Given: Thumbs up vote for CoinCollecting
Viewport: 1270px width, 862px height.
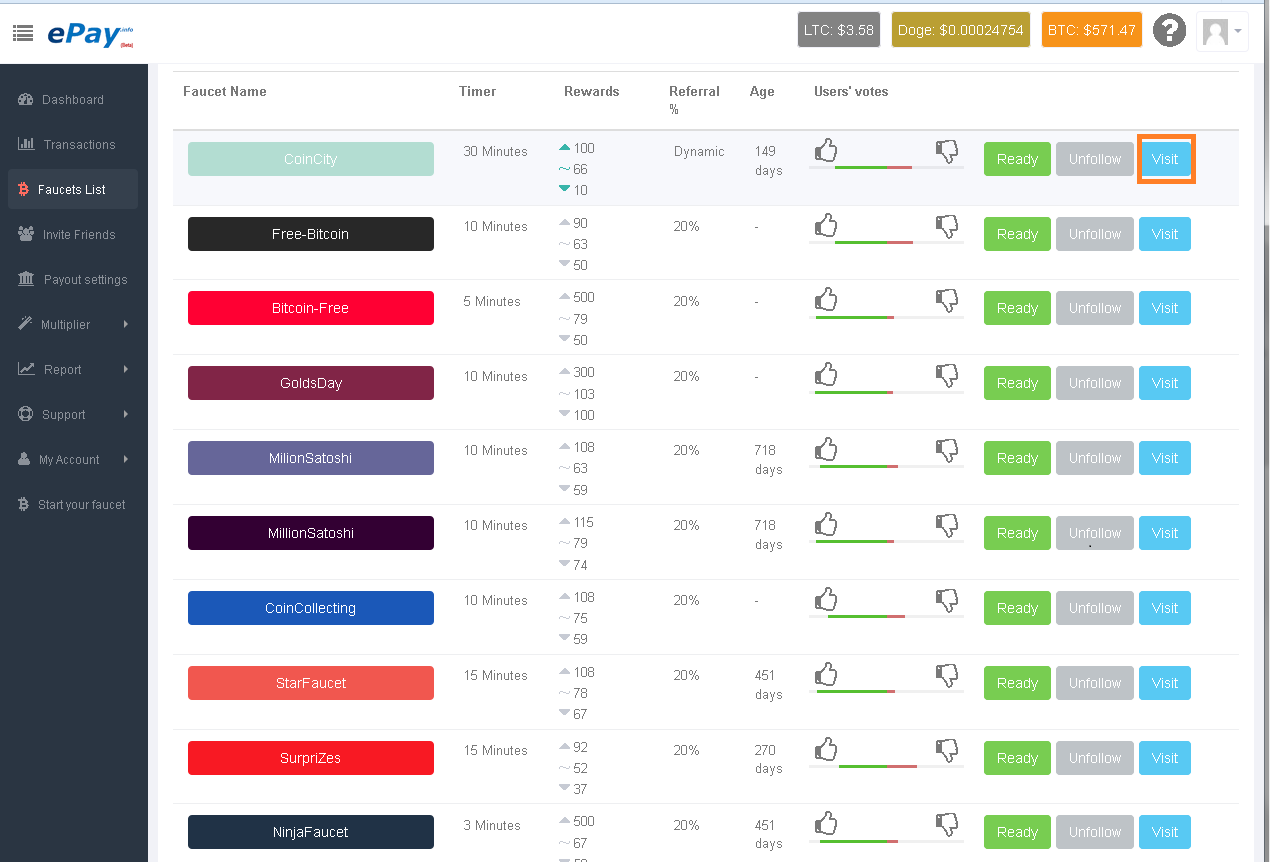Looking at the screenshot, I should (826, 600).
